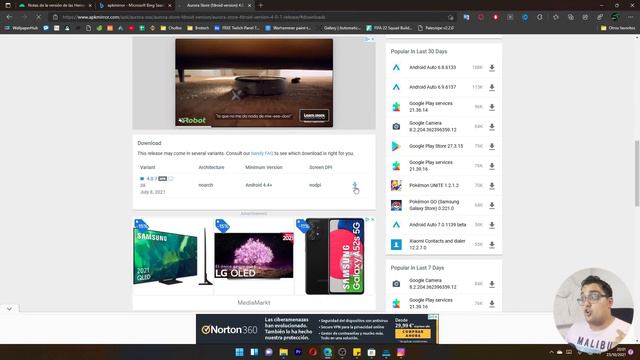Open Microsoft Edge from the taskbar
The width and height of the screenshot is (640, 360).
coord(327,352)
